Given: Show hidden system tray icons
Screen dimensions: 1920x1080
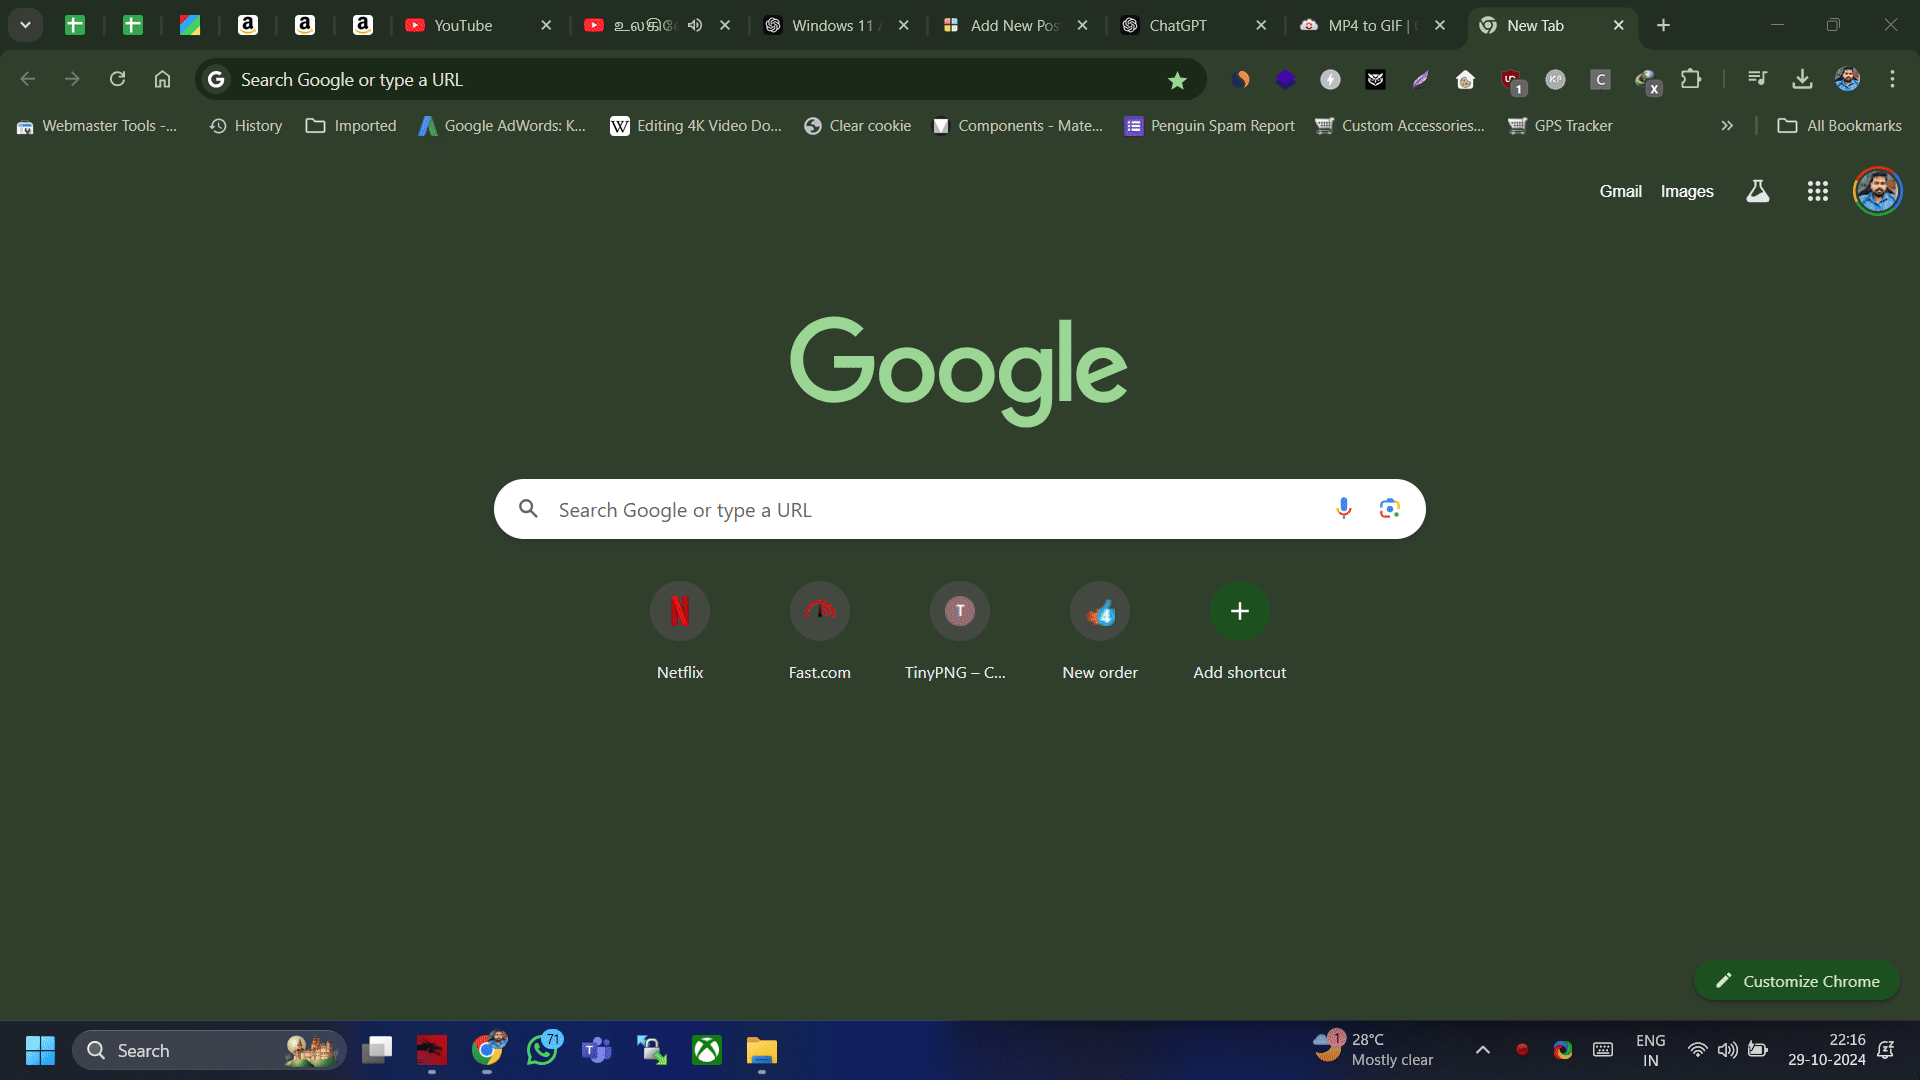Looking at the screenshot, I should coord(1483,1050).
